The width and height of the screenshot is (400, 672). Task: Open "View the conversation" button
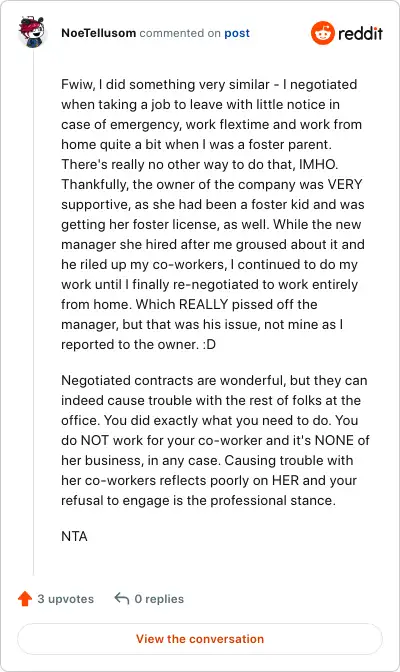200,639
